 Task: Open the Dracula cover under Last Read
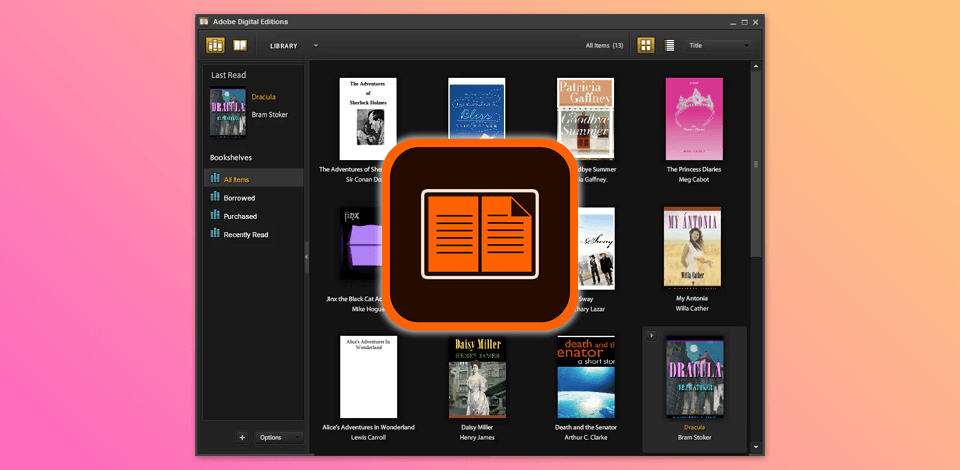click(x=227, y=112)
